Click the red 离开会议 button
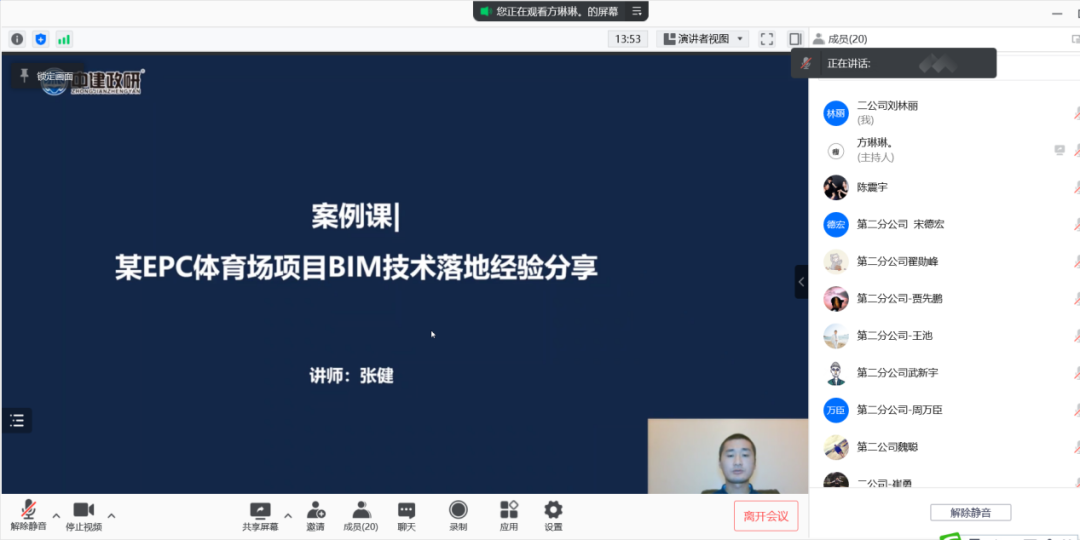 click(766, 516)
